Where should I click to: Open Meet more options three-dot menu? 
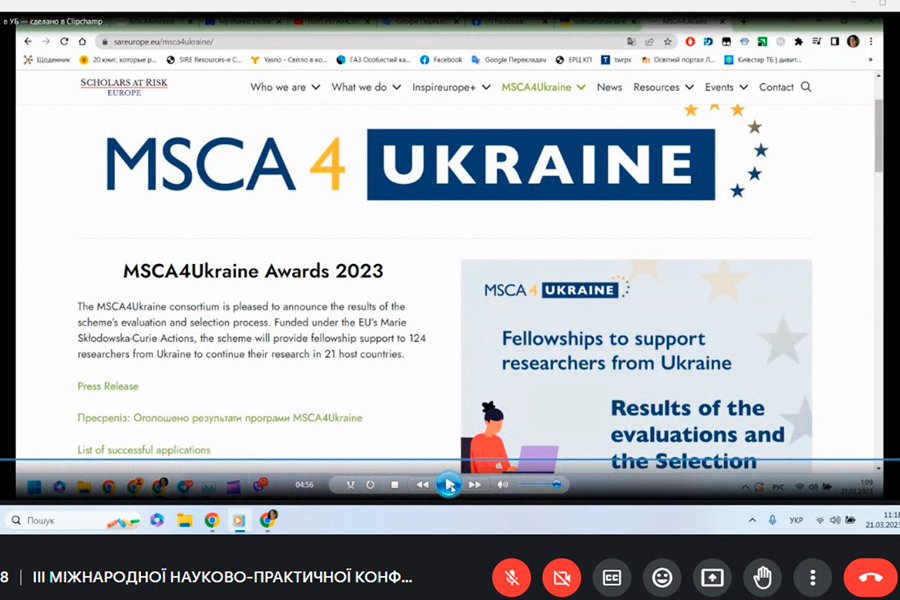pyautogui.click(x=813, y=578)
